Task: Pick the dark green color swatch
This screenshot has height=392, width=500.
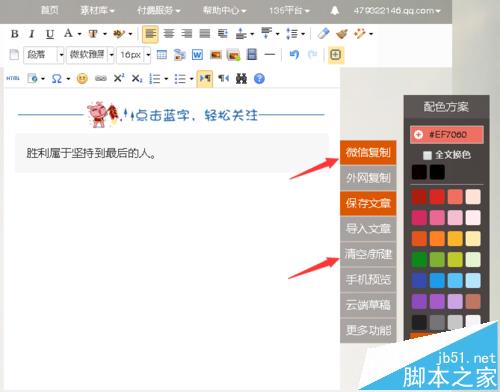Action: click(419, 260)
